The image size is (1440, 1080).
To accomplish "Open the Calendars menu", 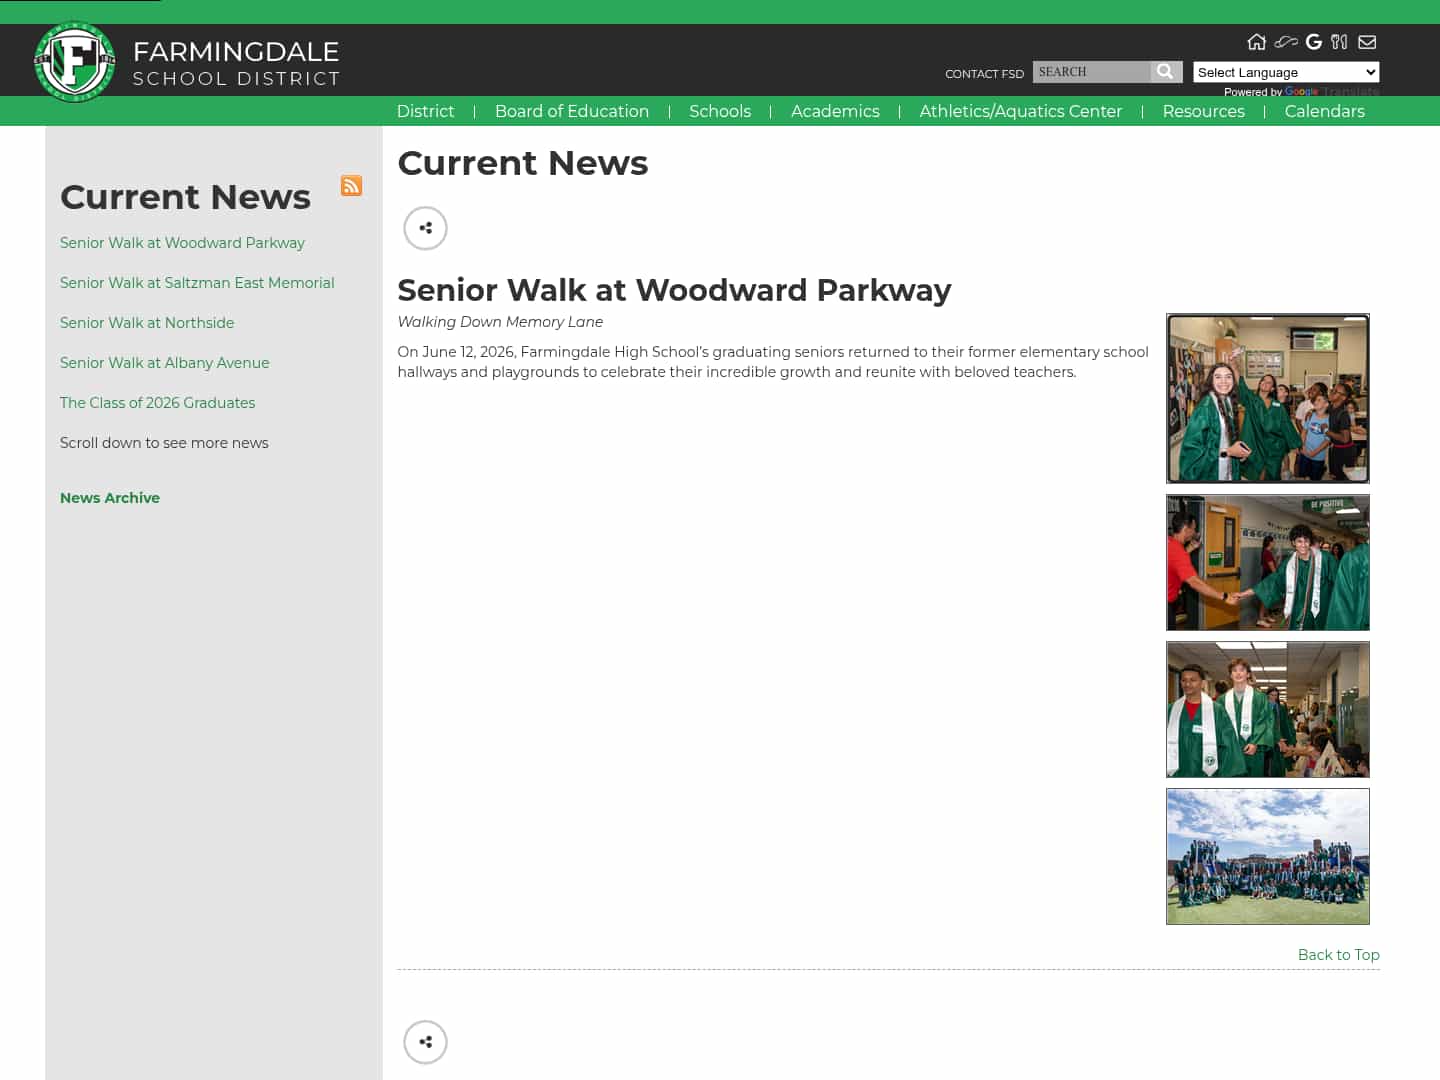I will coord(1324,111).
